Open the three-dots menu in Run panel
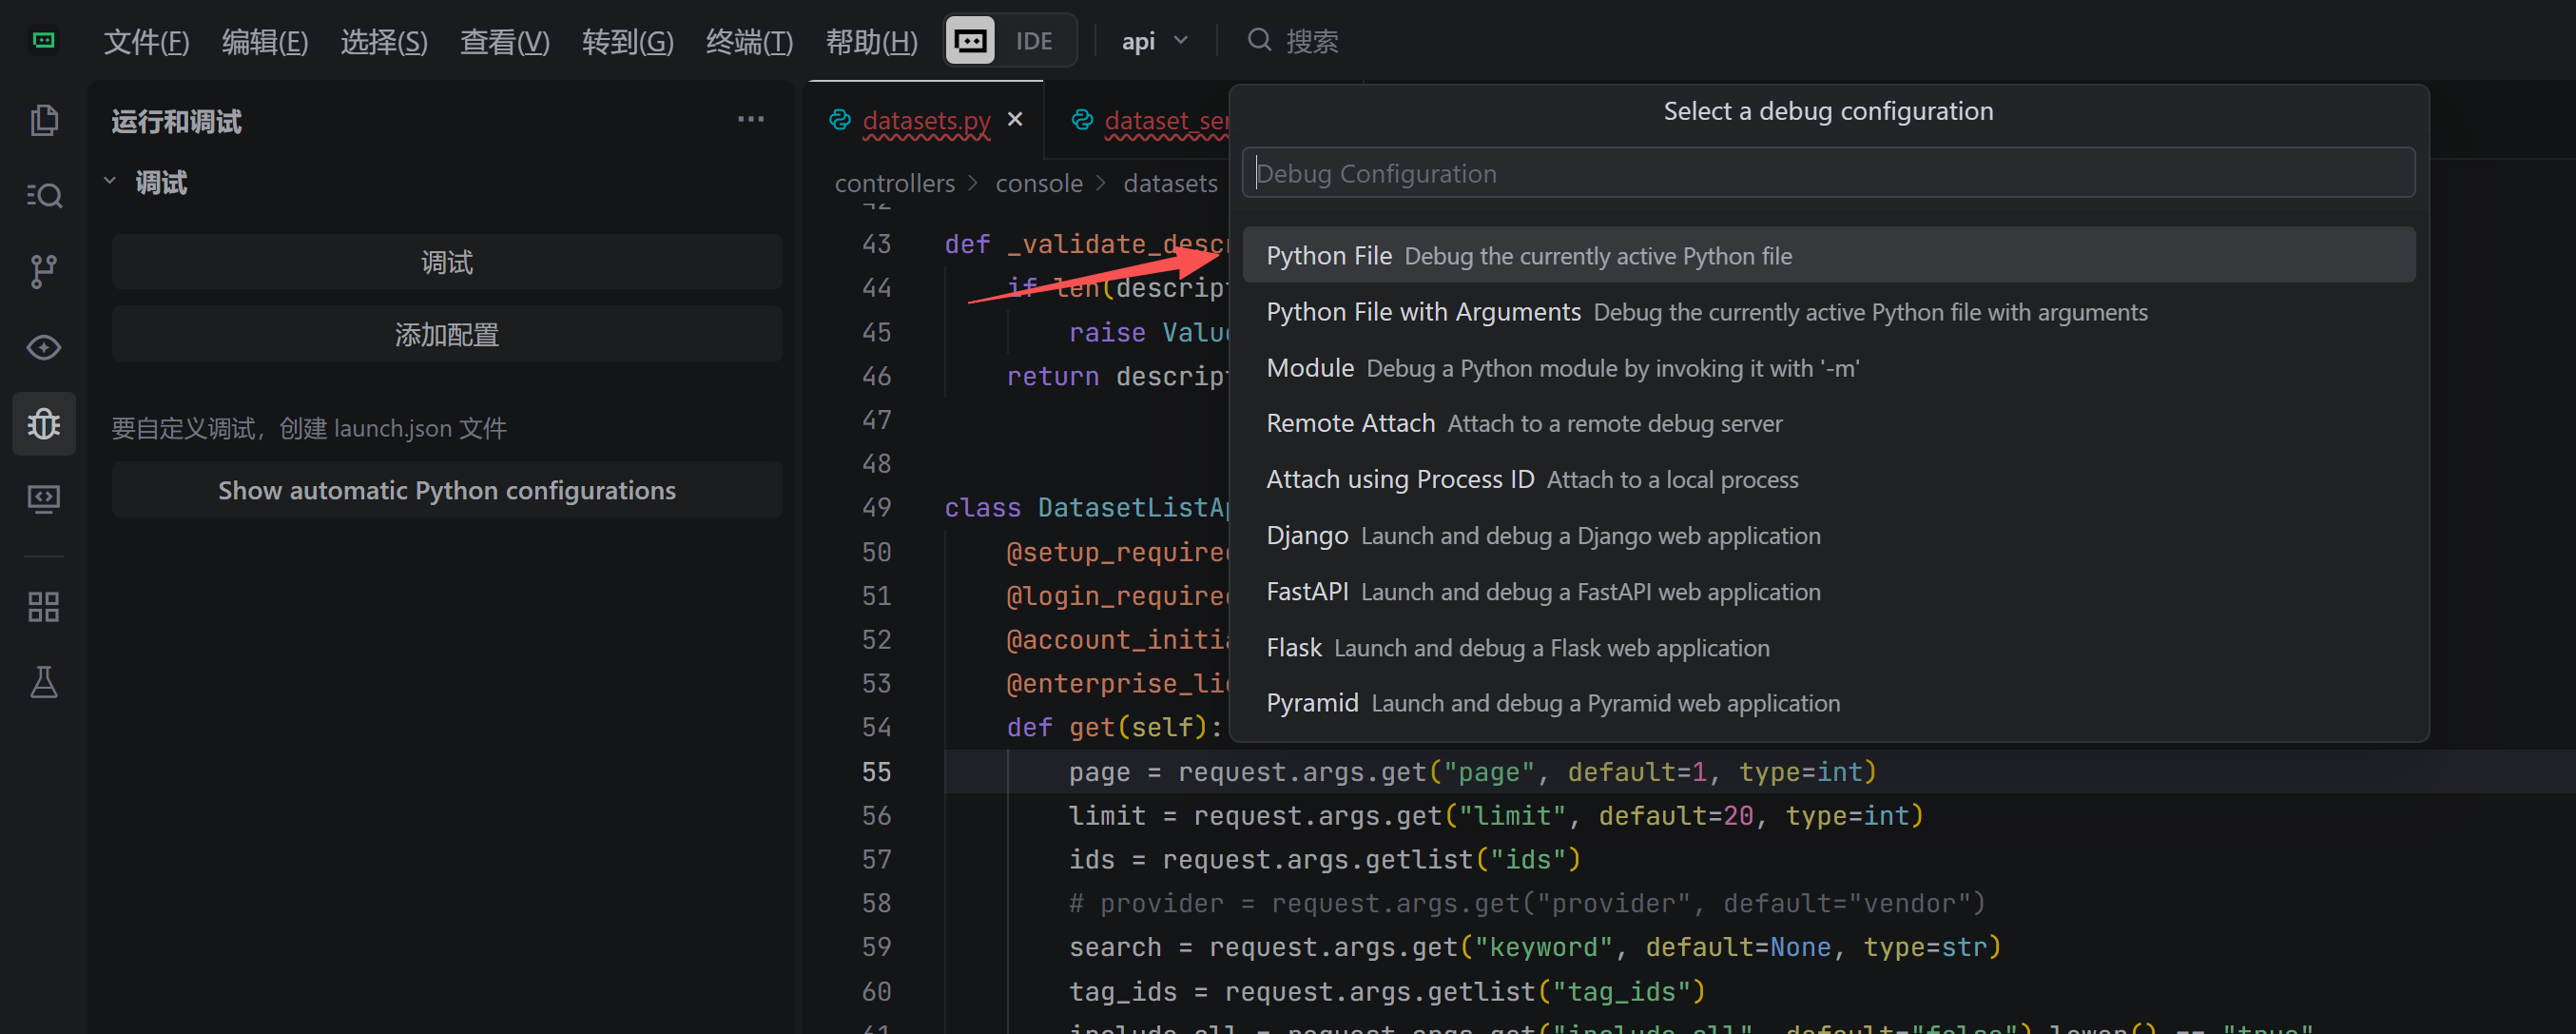 [x=750, y=119]
